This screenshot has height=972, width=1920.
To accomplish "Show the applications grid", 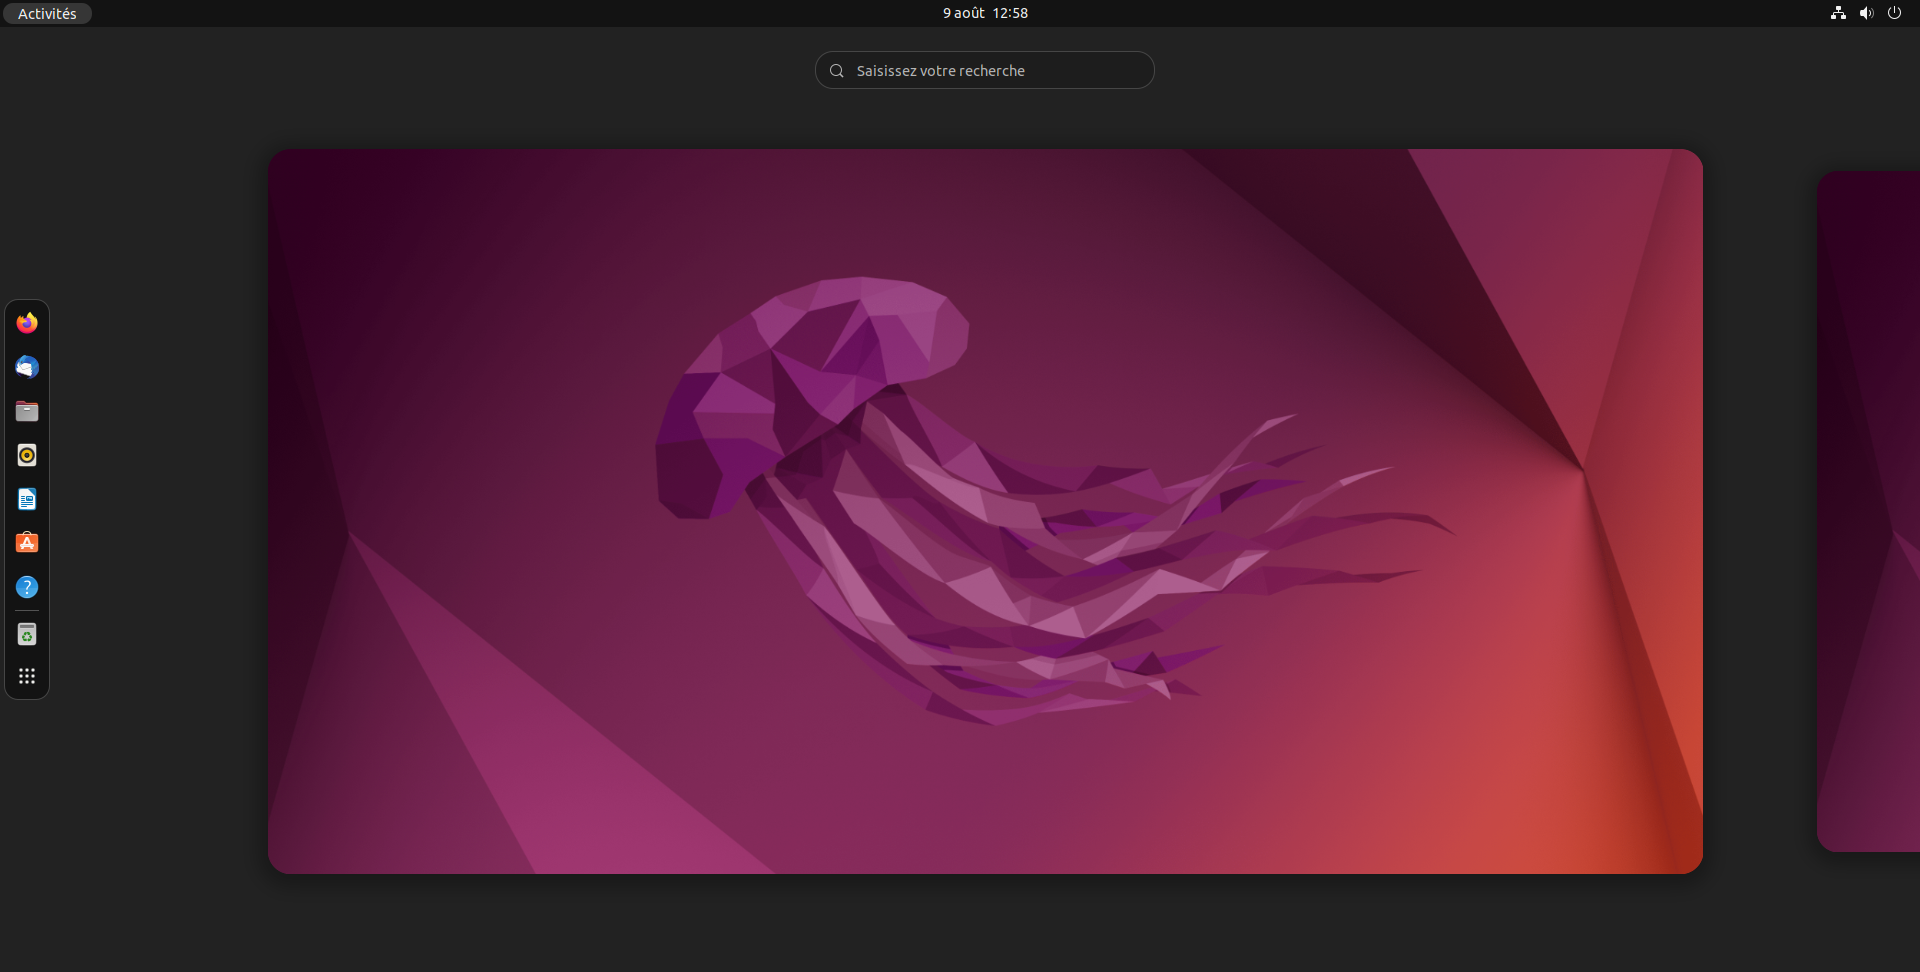I will click(x=27, y=677).
